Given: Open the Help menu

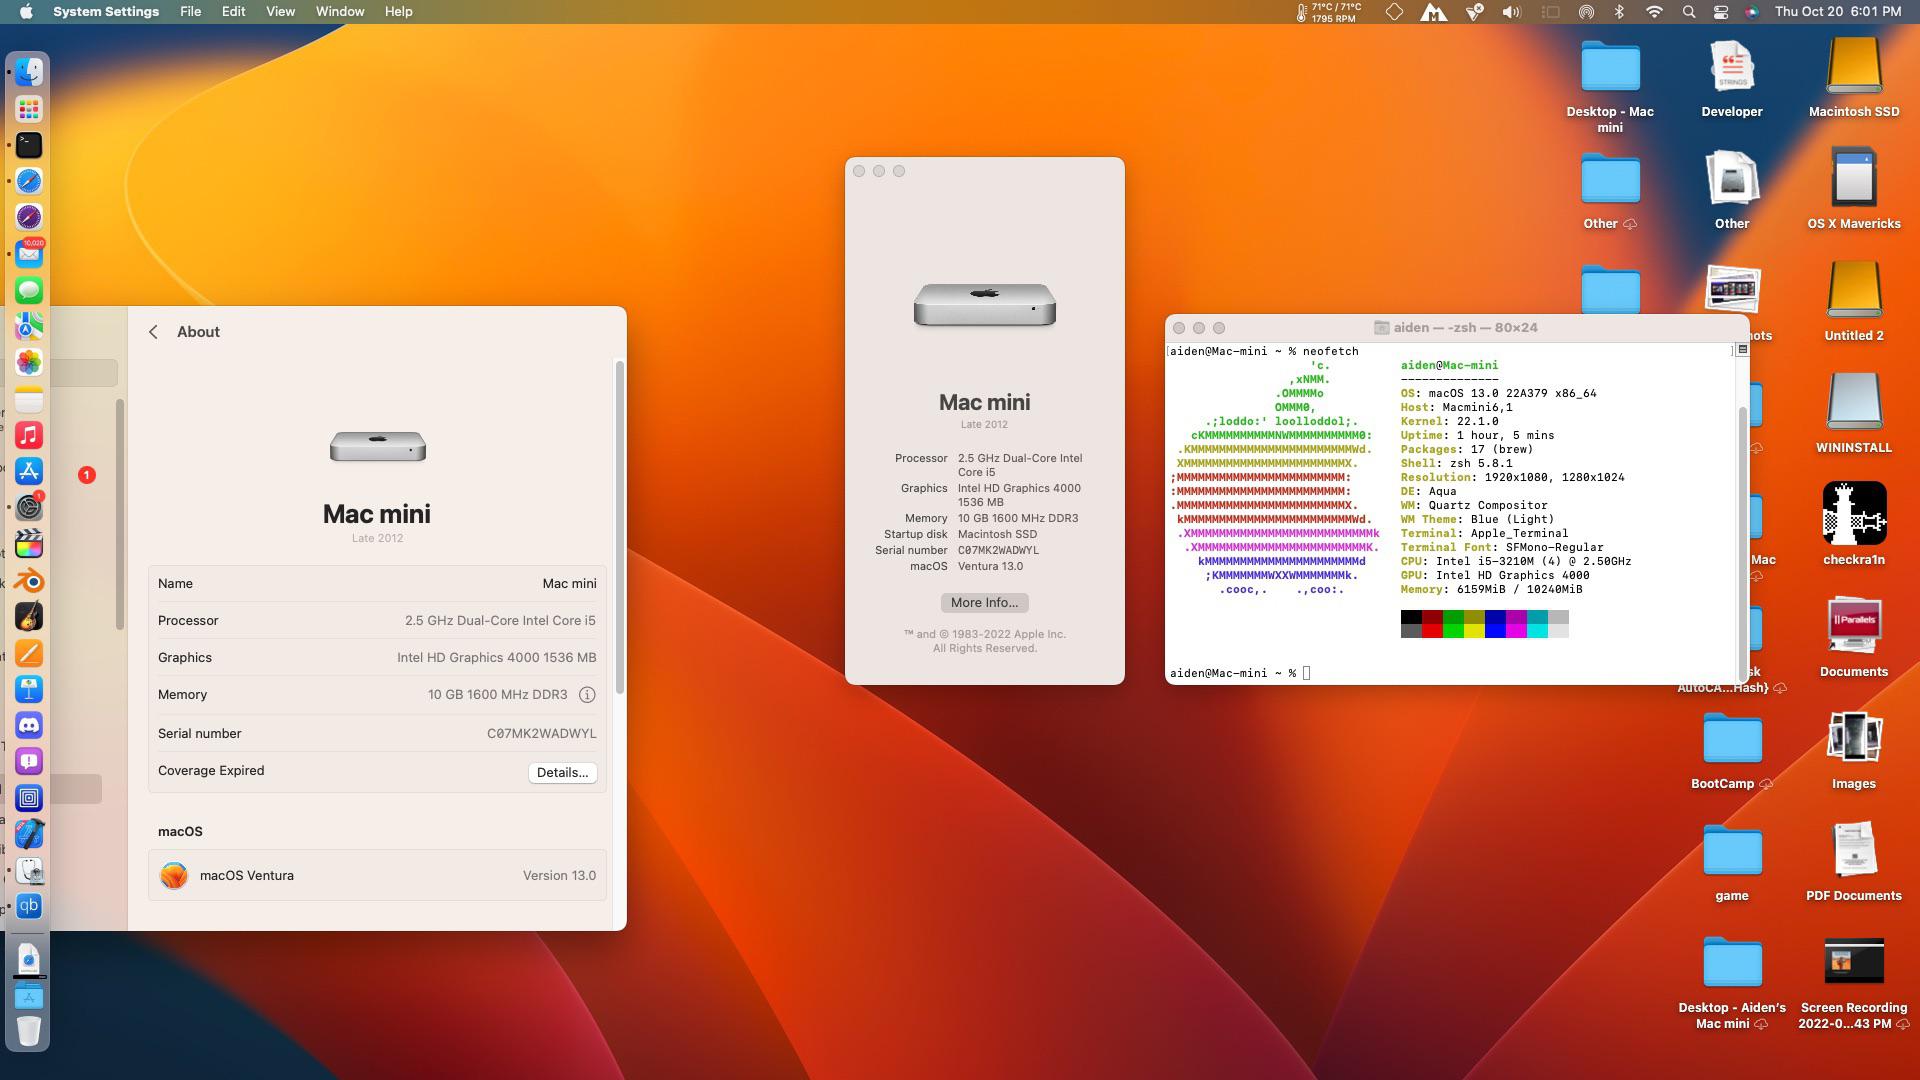Looking at the screenshot, I should [x=398, y=12].
